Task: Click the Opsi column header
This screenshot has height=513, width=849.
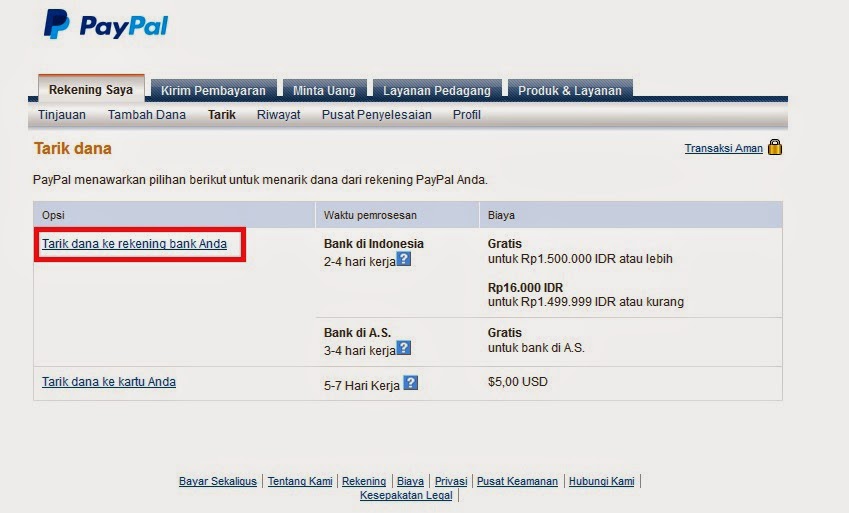Action: [x=53, y=215]
